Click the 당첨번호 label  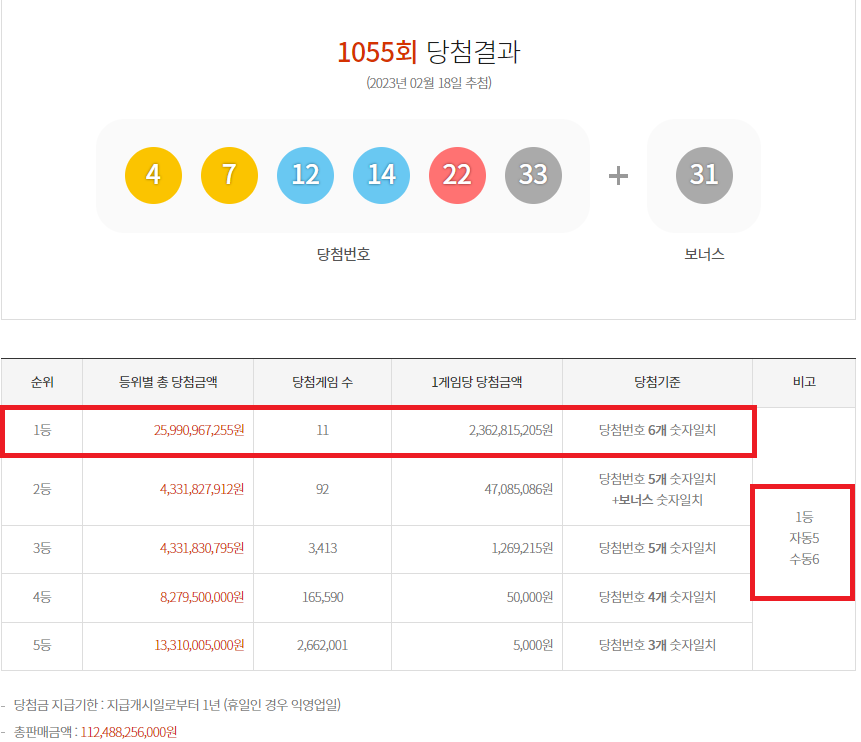tap(344, 254)
